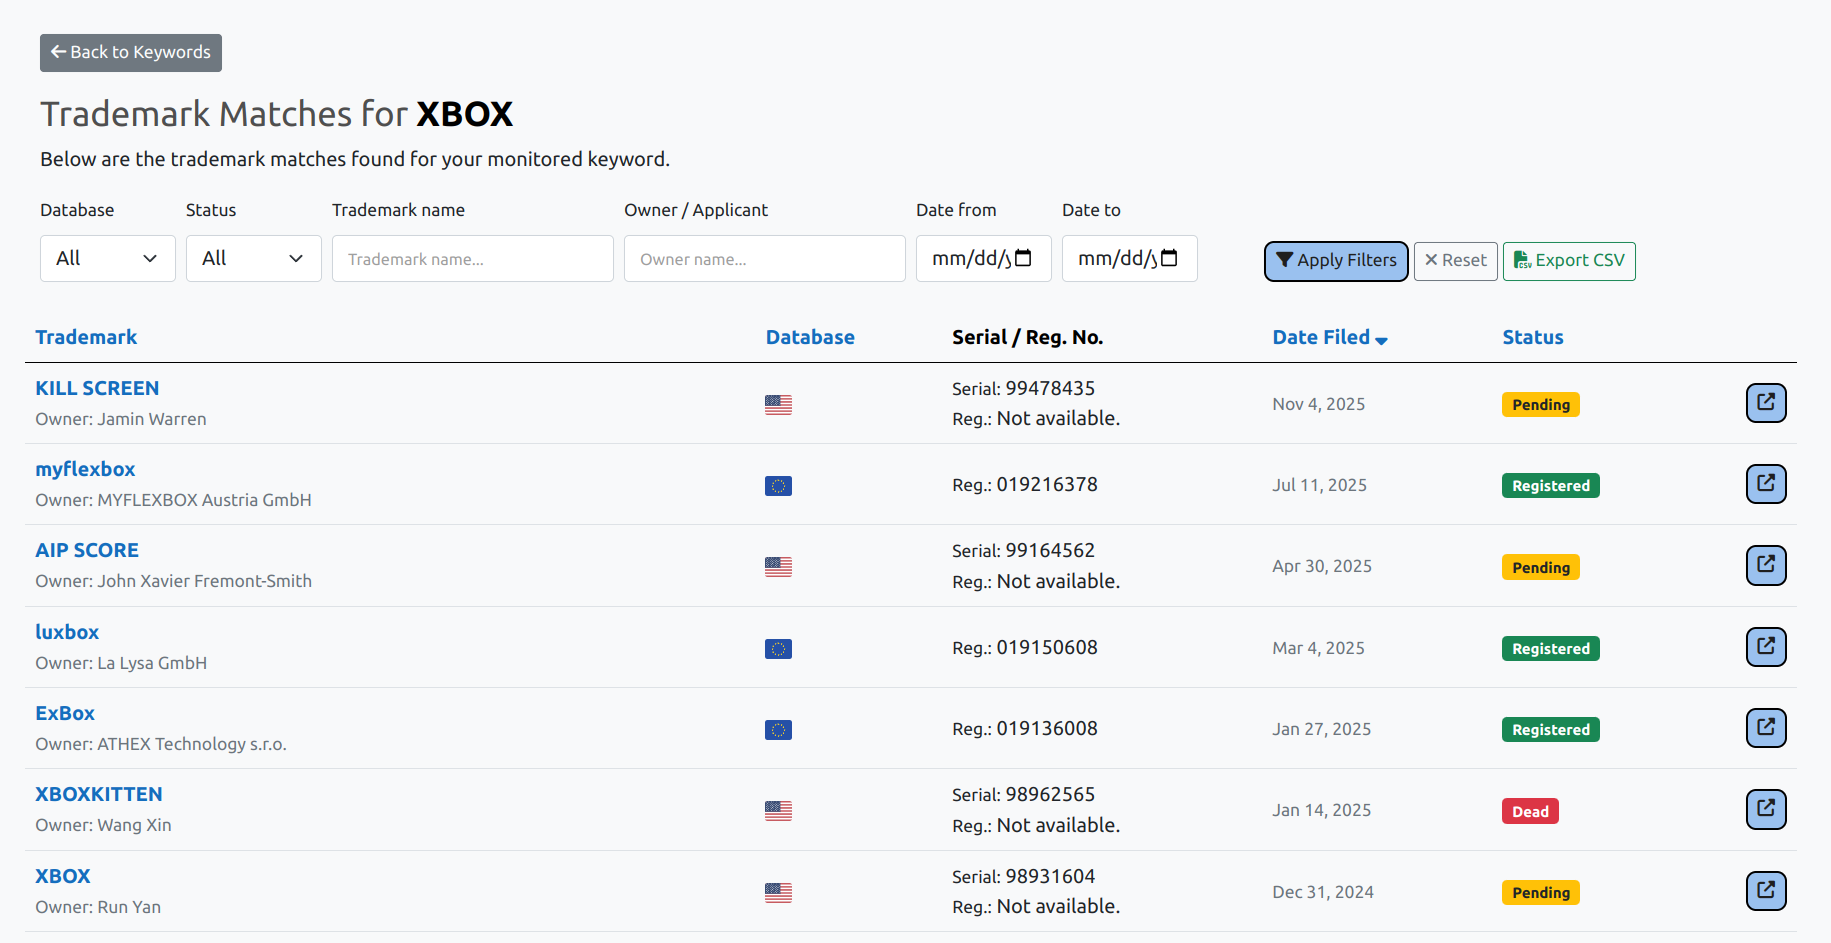The image size is (1831, 943).
Task: Click the funnel icon inside Apply Filters
Action: (1287, 261)
